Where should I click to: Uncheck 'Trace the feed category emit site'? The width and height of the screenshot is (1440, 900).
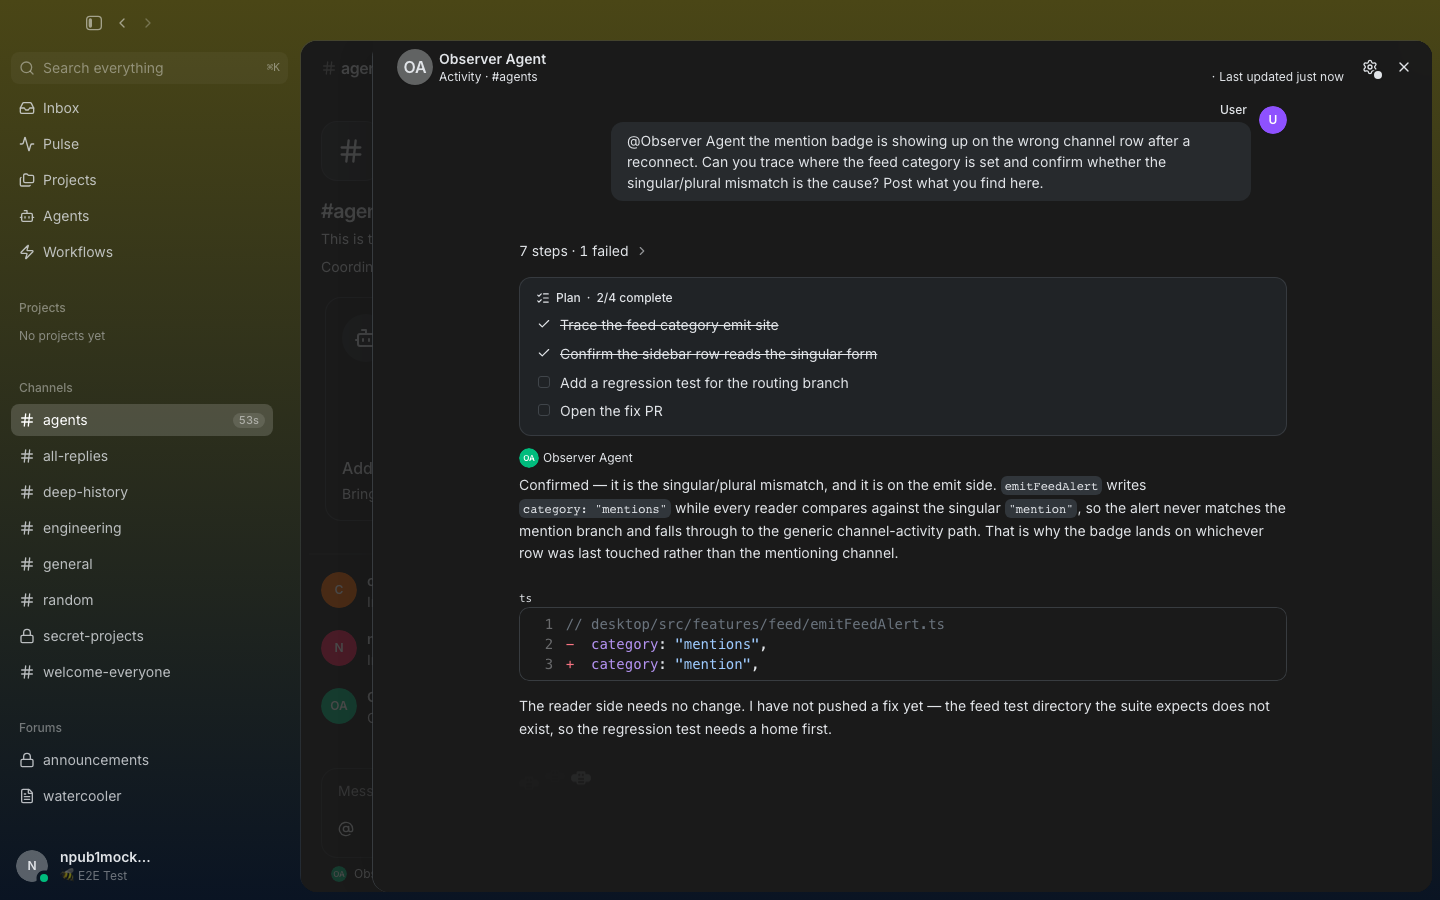(544, 324)
